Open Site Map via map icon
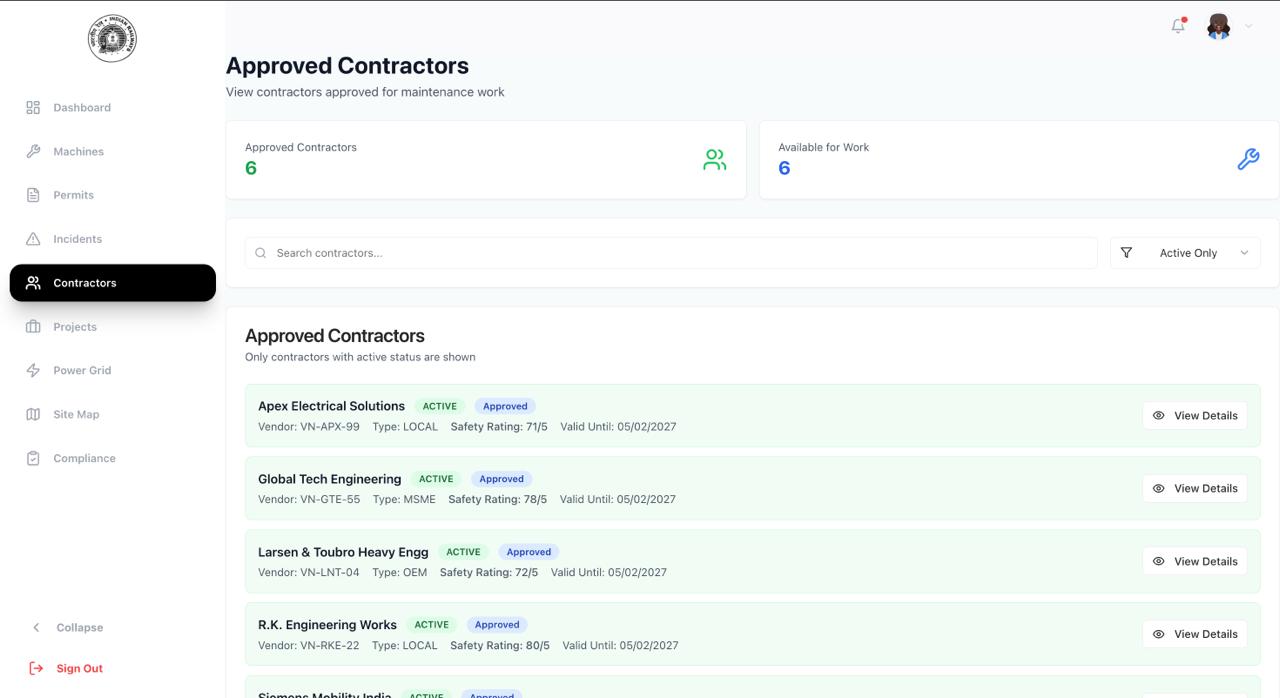This screenshot has width=1280, height=698. (33, 414)
